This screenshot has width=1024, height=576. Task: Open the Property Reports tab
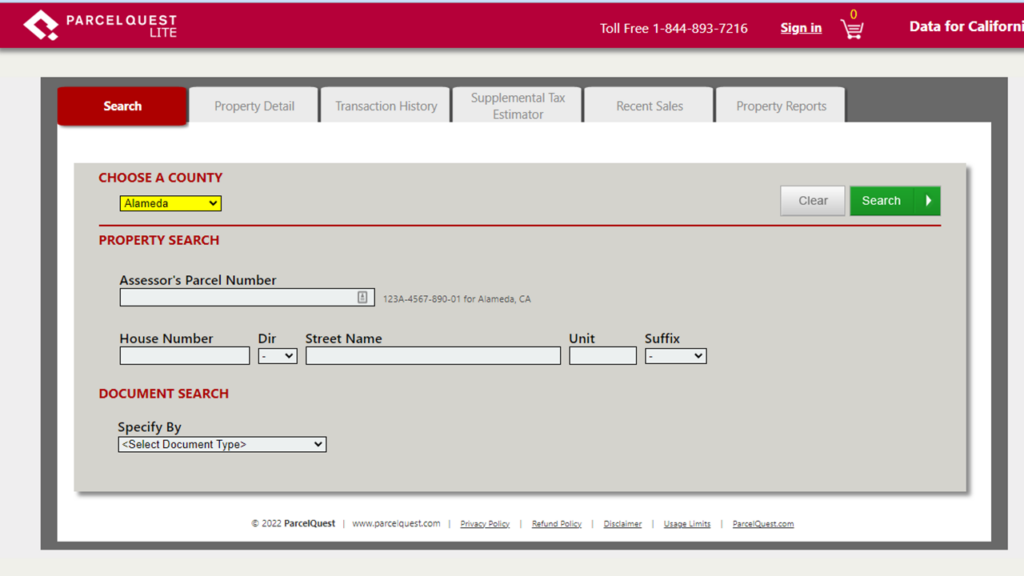[x=781, y=106]
